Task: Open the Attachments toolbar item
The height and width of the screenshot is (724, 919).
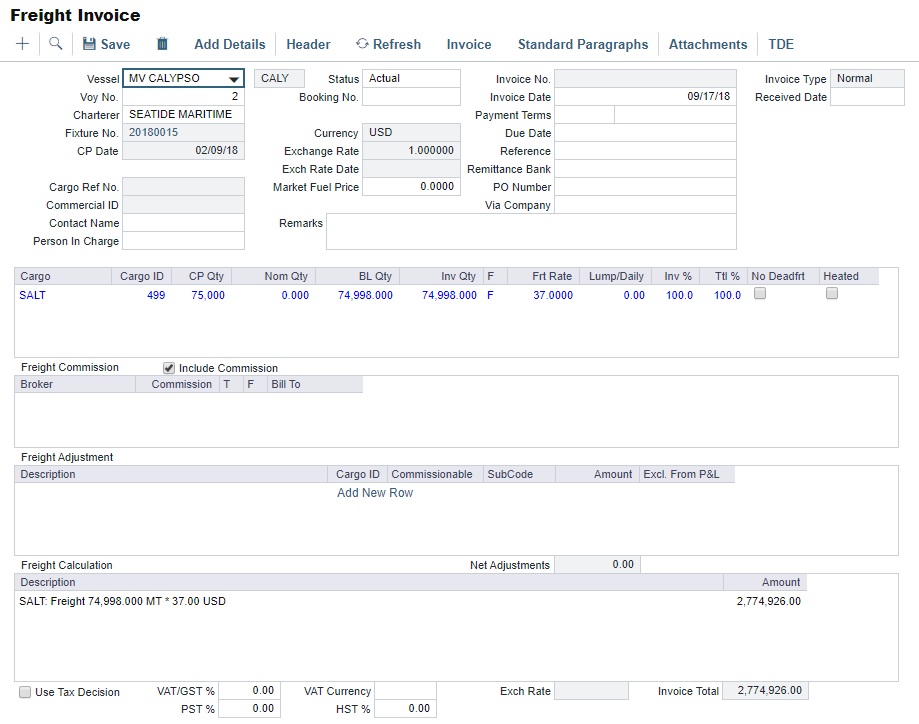Action: 707,44
